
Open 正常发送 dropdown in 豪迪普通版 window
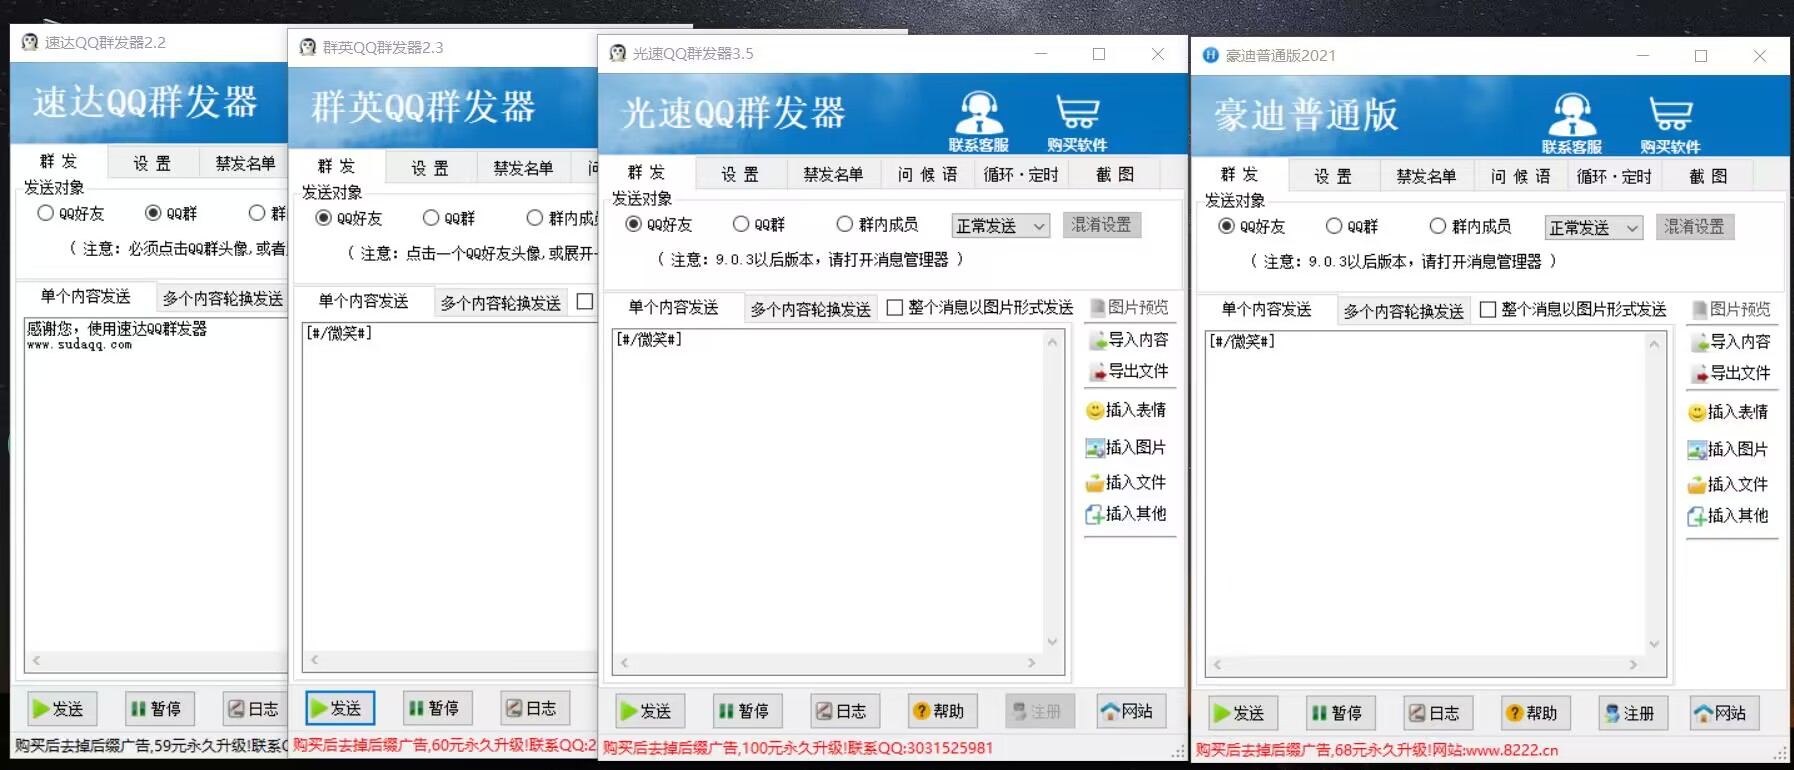1593,228
